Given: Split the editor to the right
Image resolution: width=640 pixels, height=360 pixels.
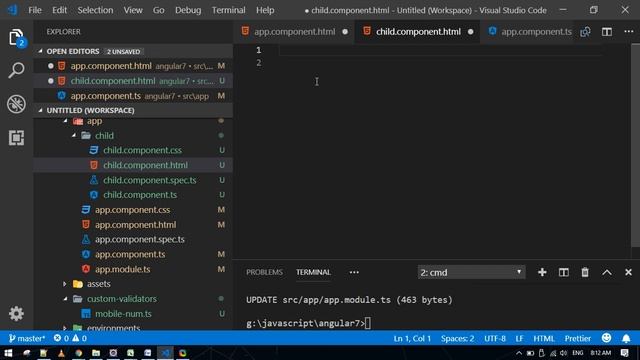Looking at the screenshot, I should coord(607,32).
